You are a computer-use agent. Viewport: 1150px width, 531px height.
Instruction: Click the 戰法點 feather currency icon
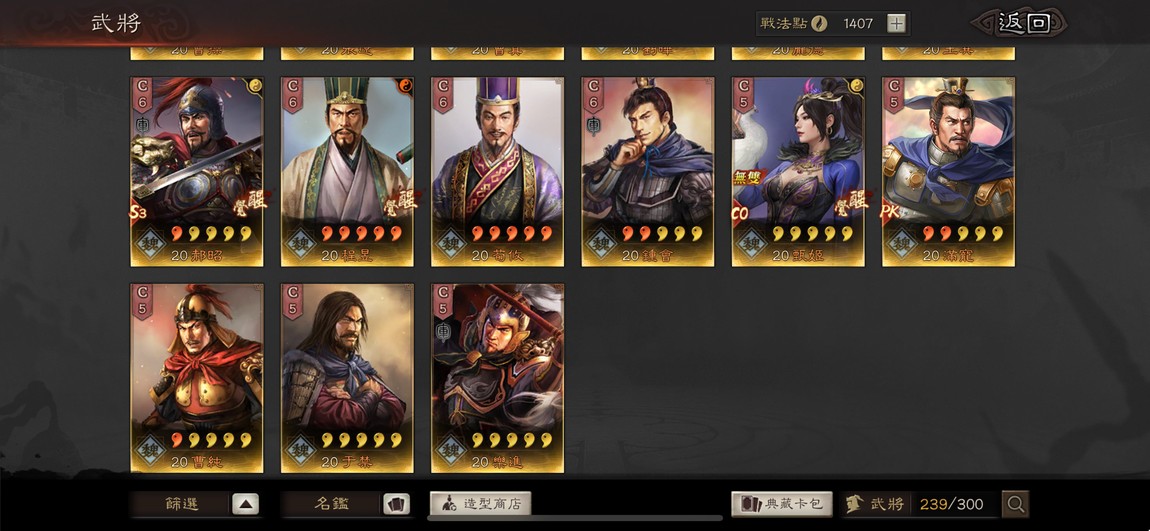tap(819, 23)
